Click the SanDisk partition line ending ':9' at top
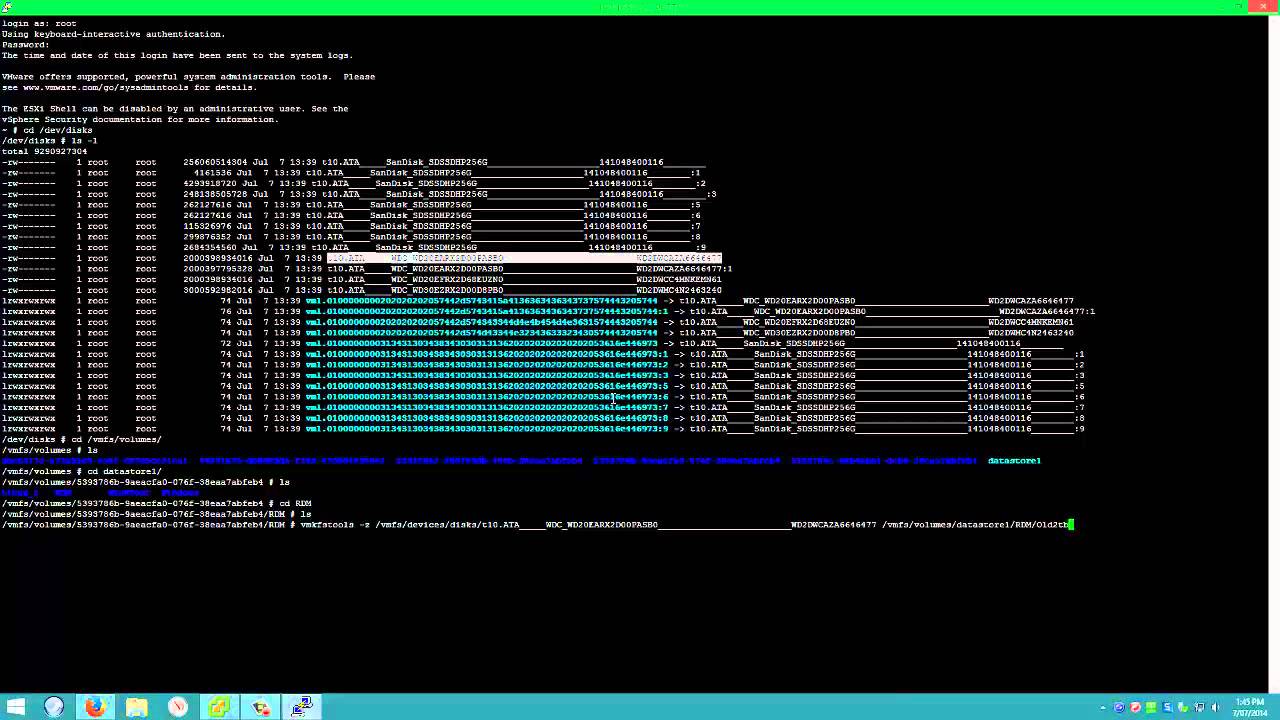Screen dimensions: 1280x720 point(354,247)
